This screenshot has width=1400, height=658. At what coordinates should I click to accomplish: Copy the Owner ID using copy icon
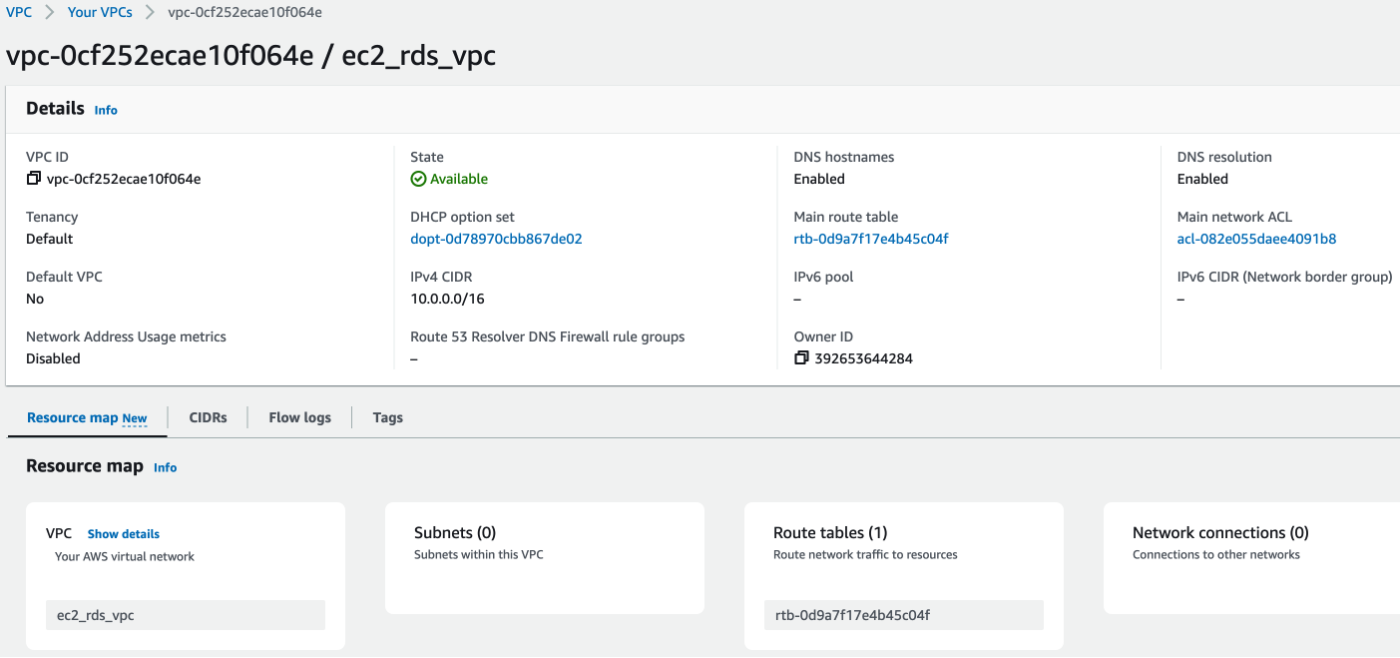coord(801,358)
